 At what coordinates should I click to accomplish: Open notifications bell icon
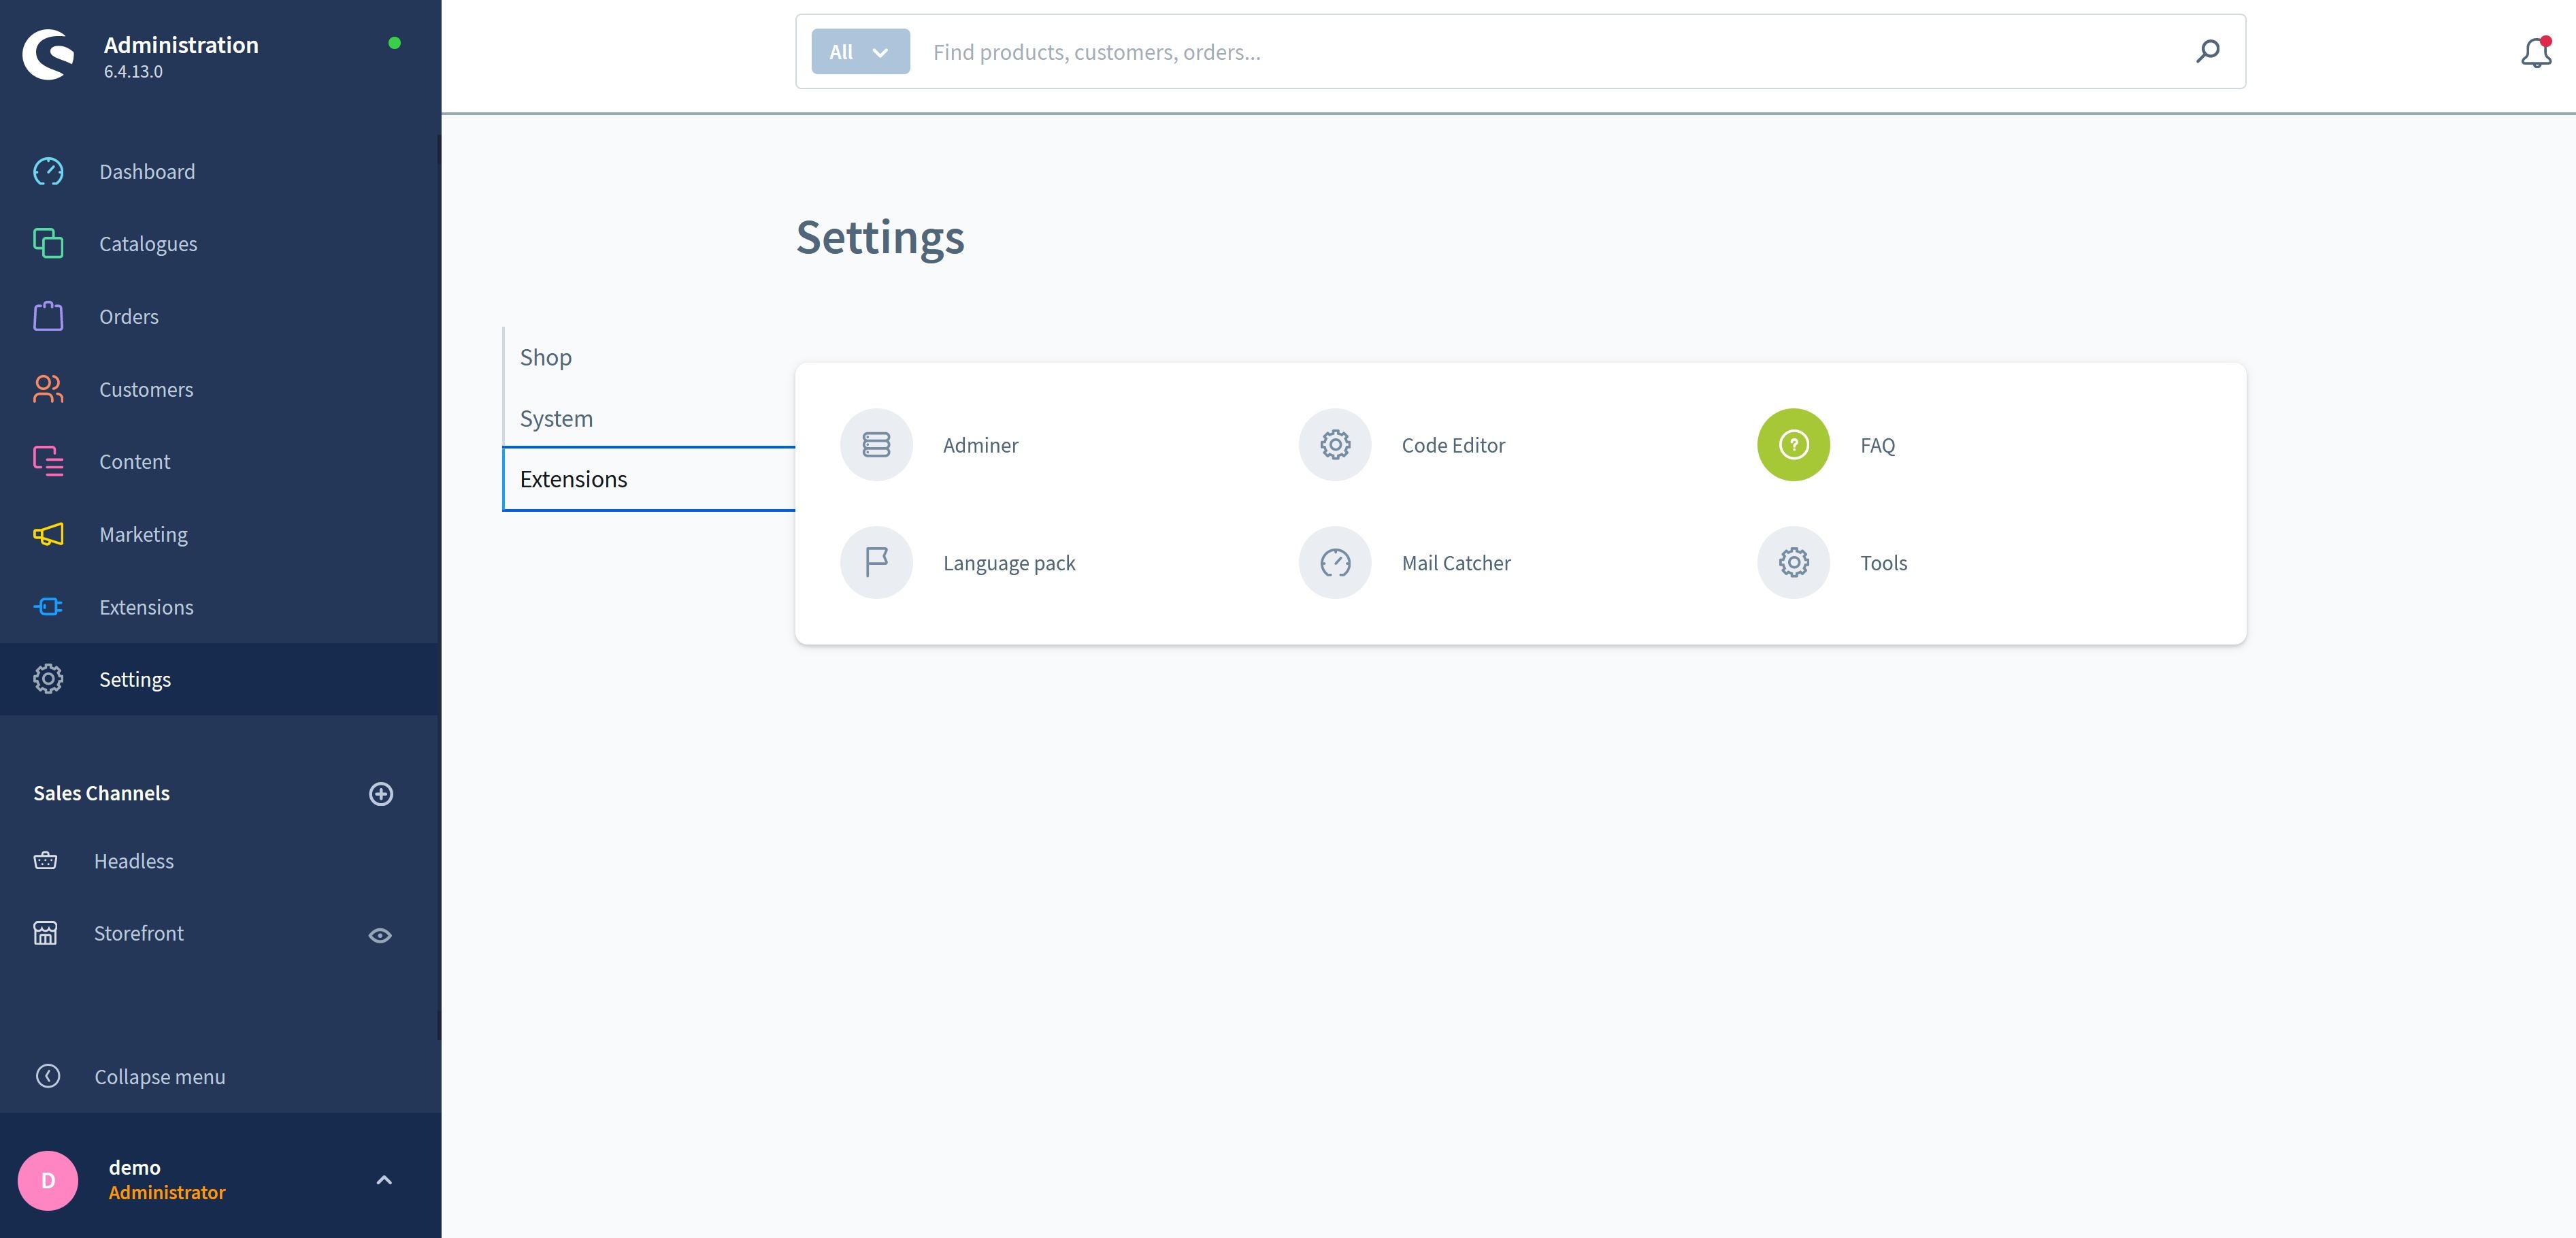pyautogui.click(x=2537, y=52)
